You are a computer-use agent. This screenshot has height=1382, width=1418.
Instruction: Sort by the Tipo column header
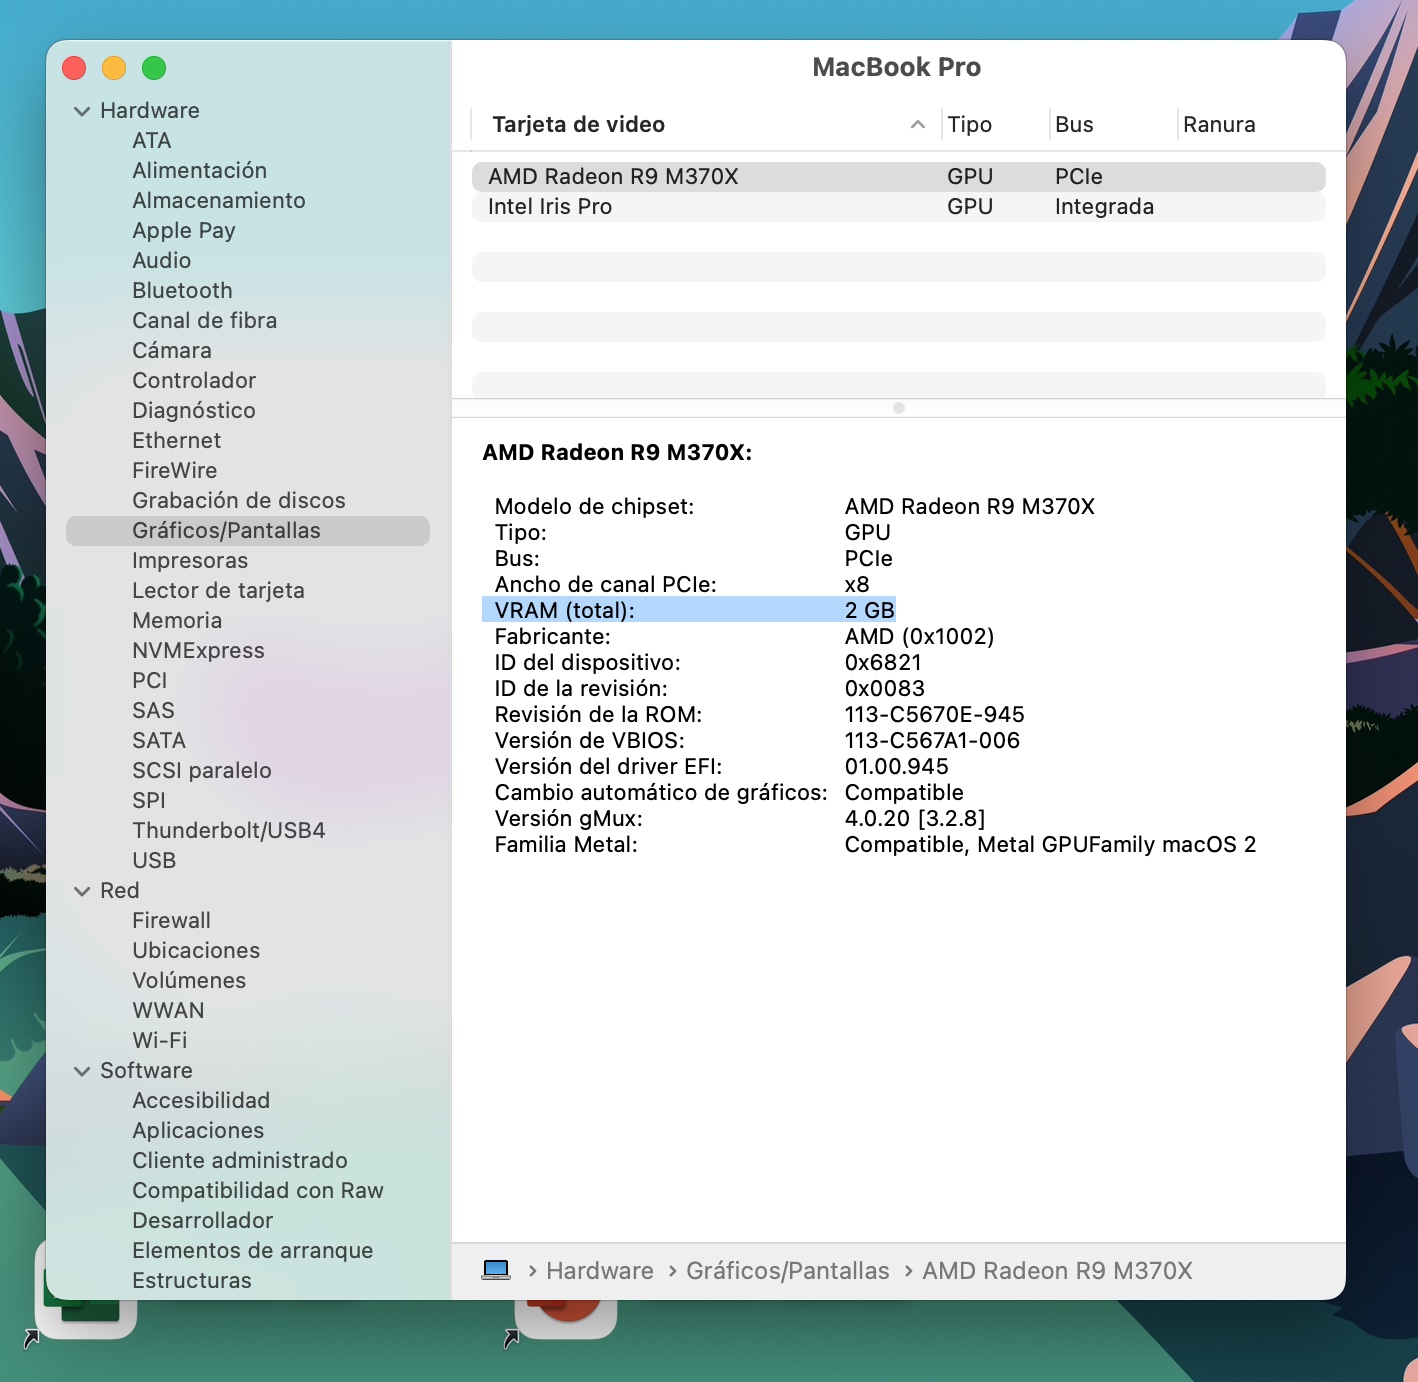point(969,125)
